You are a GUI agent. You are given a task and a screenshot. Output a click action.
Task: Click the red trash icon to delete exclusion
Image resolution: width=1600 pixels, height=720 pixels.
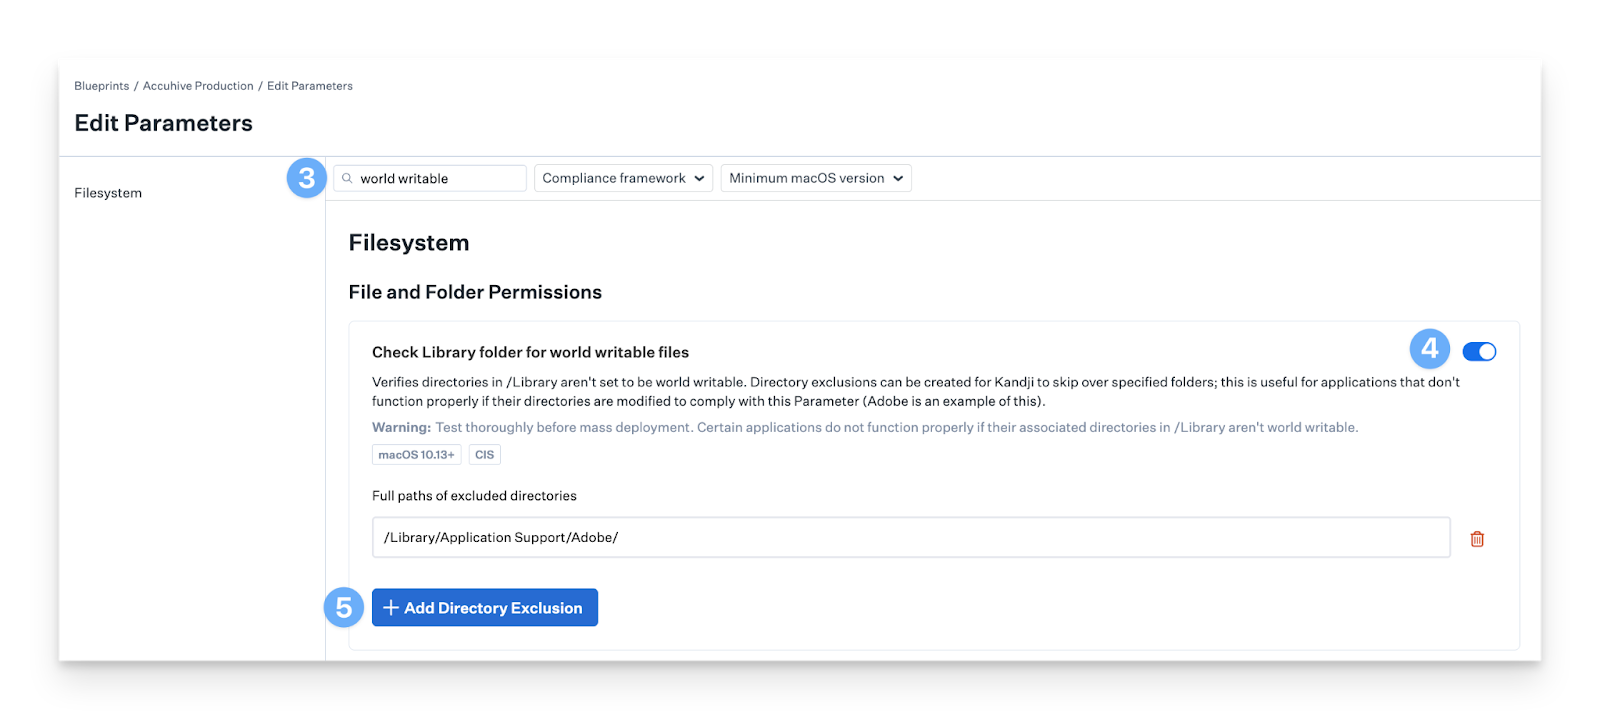click(x=1477, y=539)
